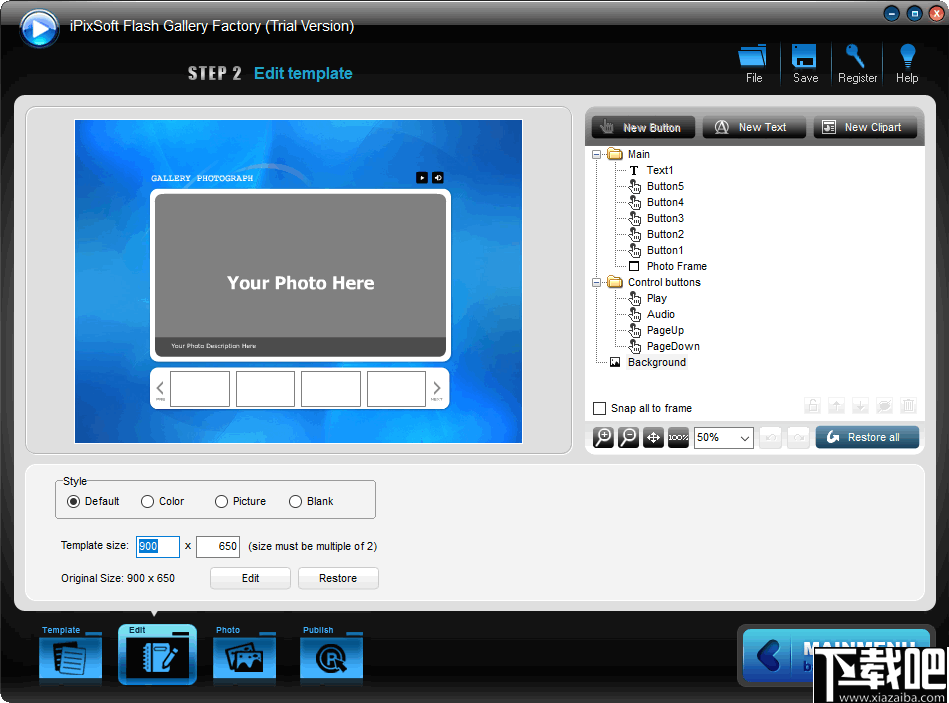Viewport: 949px width, 703px height.
Task: Click the template width field 900
Action: (x=158, y=546)
